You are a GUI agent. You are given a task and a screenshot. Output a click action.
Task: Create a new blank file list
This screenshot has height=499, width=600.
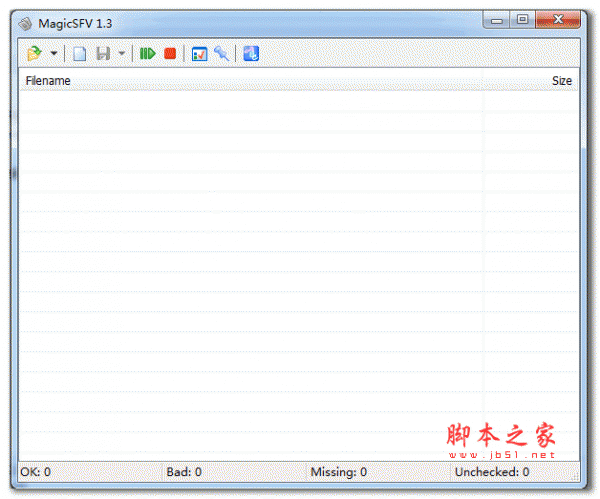click(80, 54)
